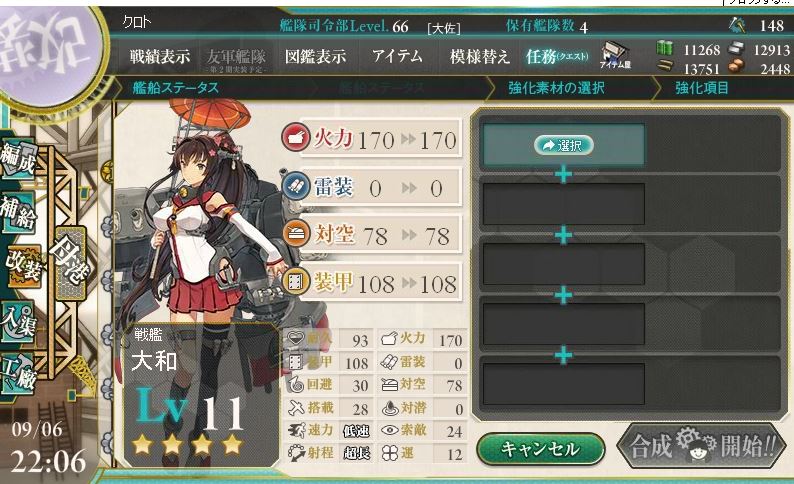
Task: Open the アイテム menu item
Action: point(397,56)
